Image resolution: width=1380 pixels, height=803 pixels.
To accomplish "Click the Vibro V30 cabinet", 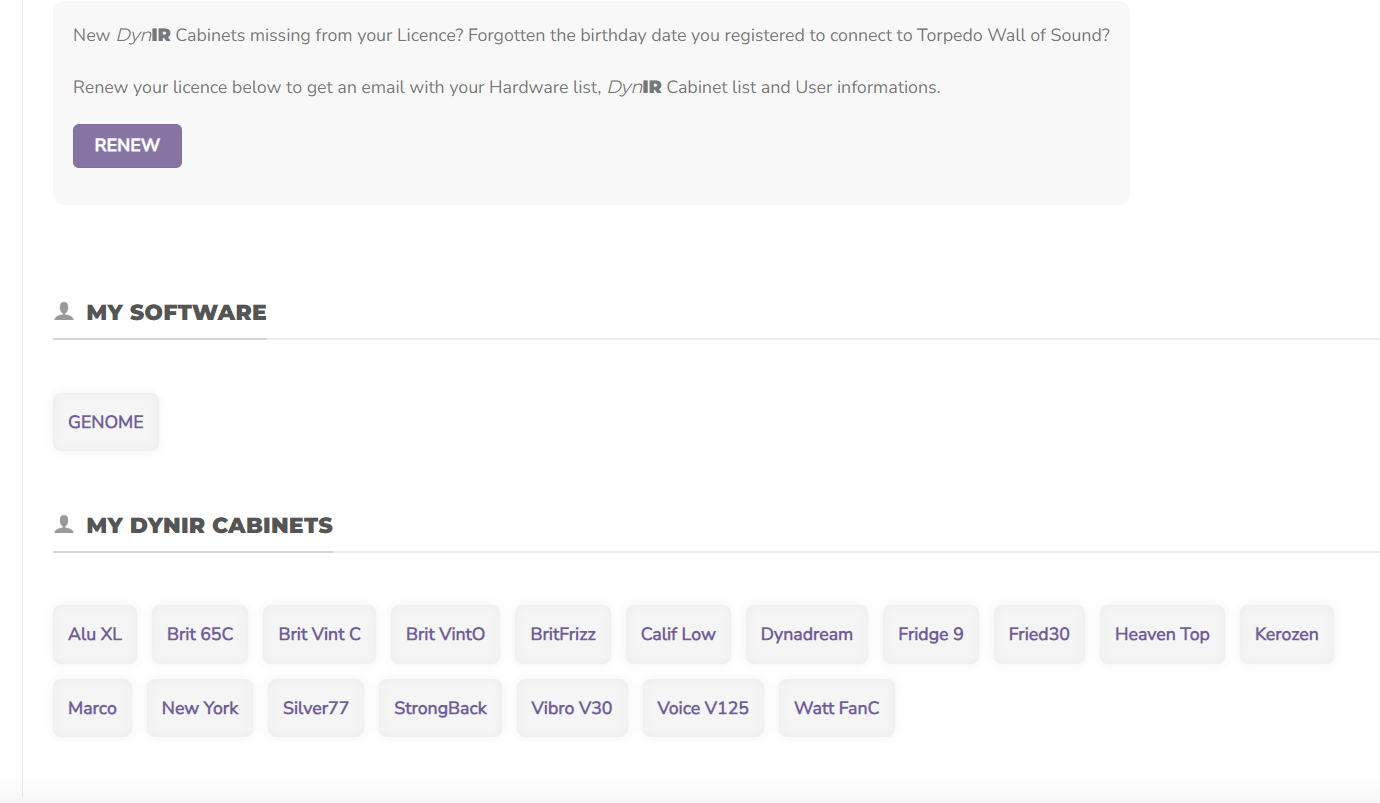I will coord(571,708).
